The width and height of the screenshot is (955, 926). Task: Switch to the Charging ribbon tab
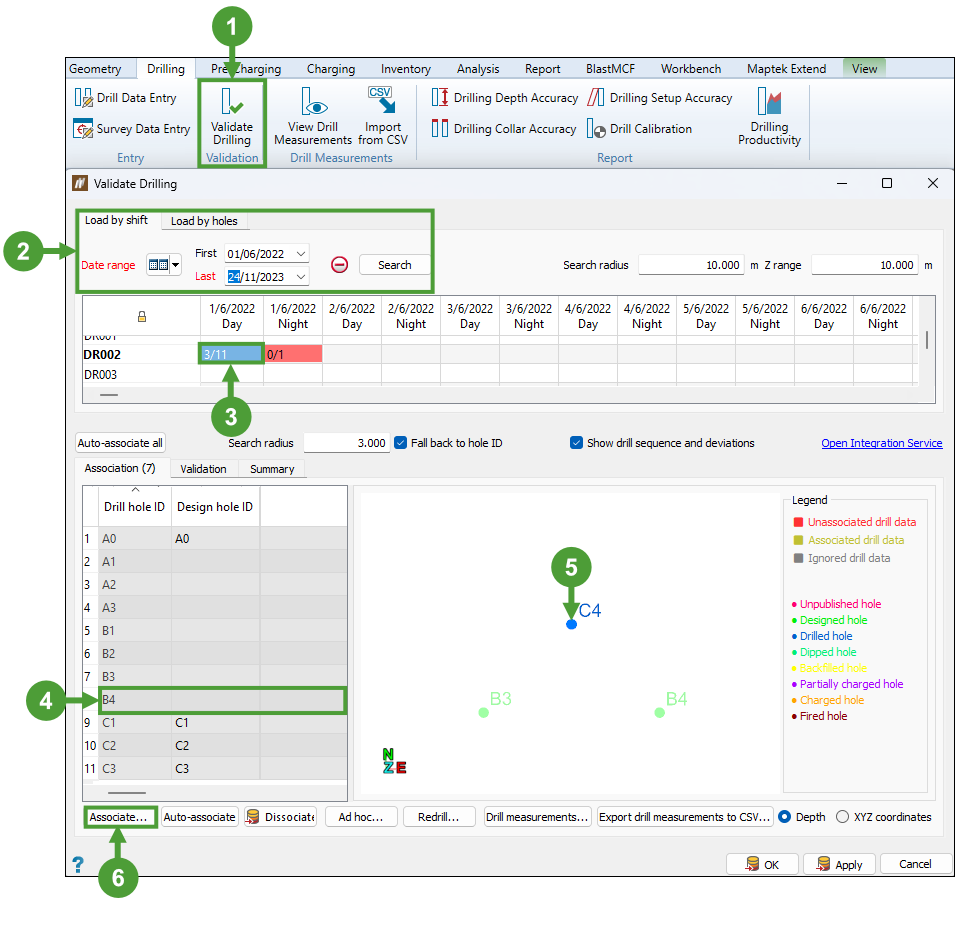(331, 69)
